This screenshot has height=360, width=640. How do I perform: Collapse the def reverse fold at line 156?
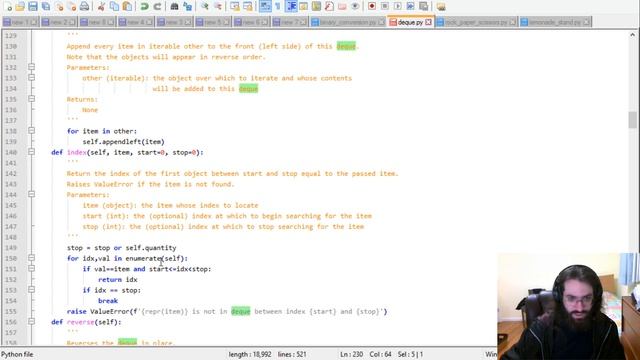[31, 322]
